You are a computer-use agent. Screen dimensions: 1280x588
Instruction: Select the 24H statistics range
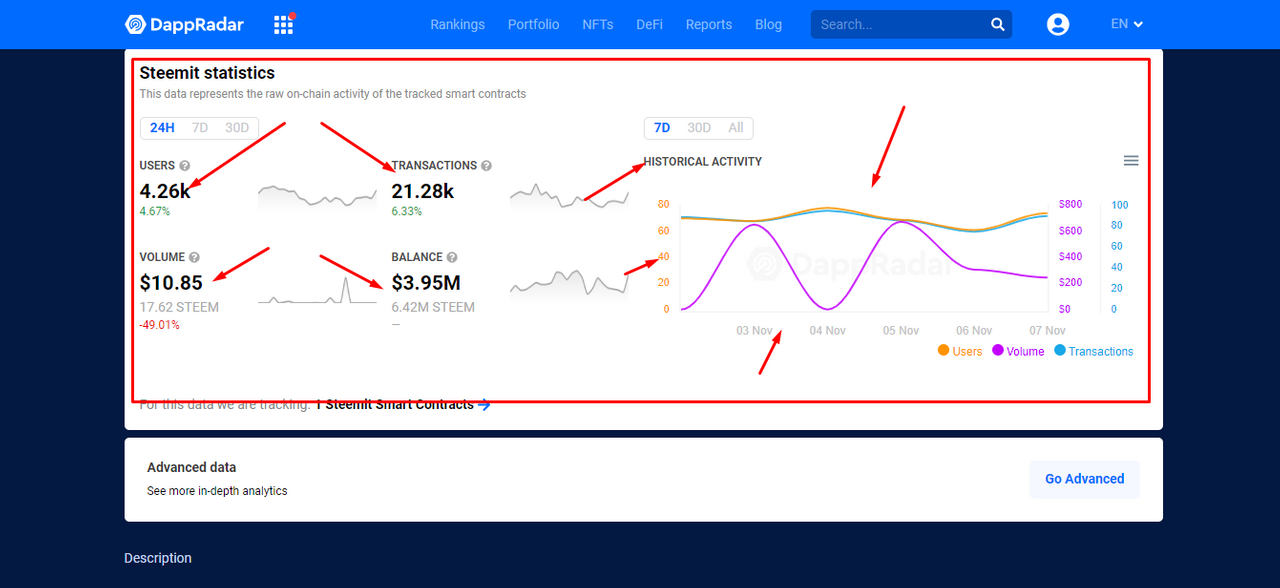click(162, 128)
